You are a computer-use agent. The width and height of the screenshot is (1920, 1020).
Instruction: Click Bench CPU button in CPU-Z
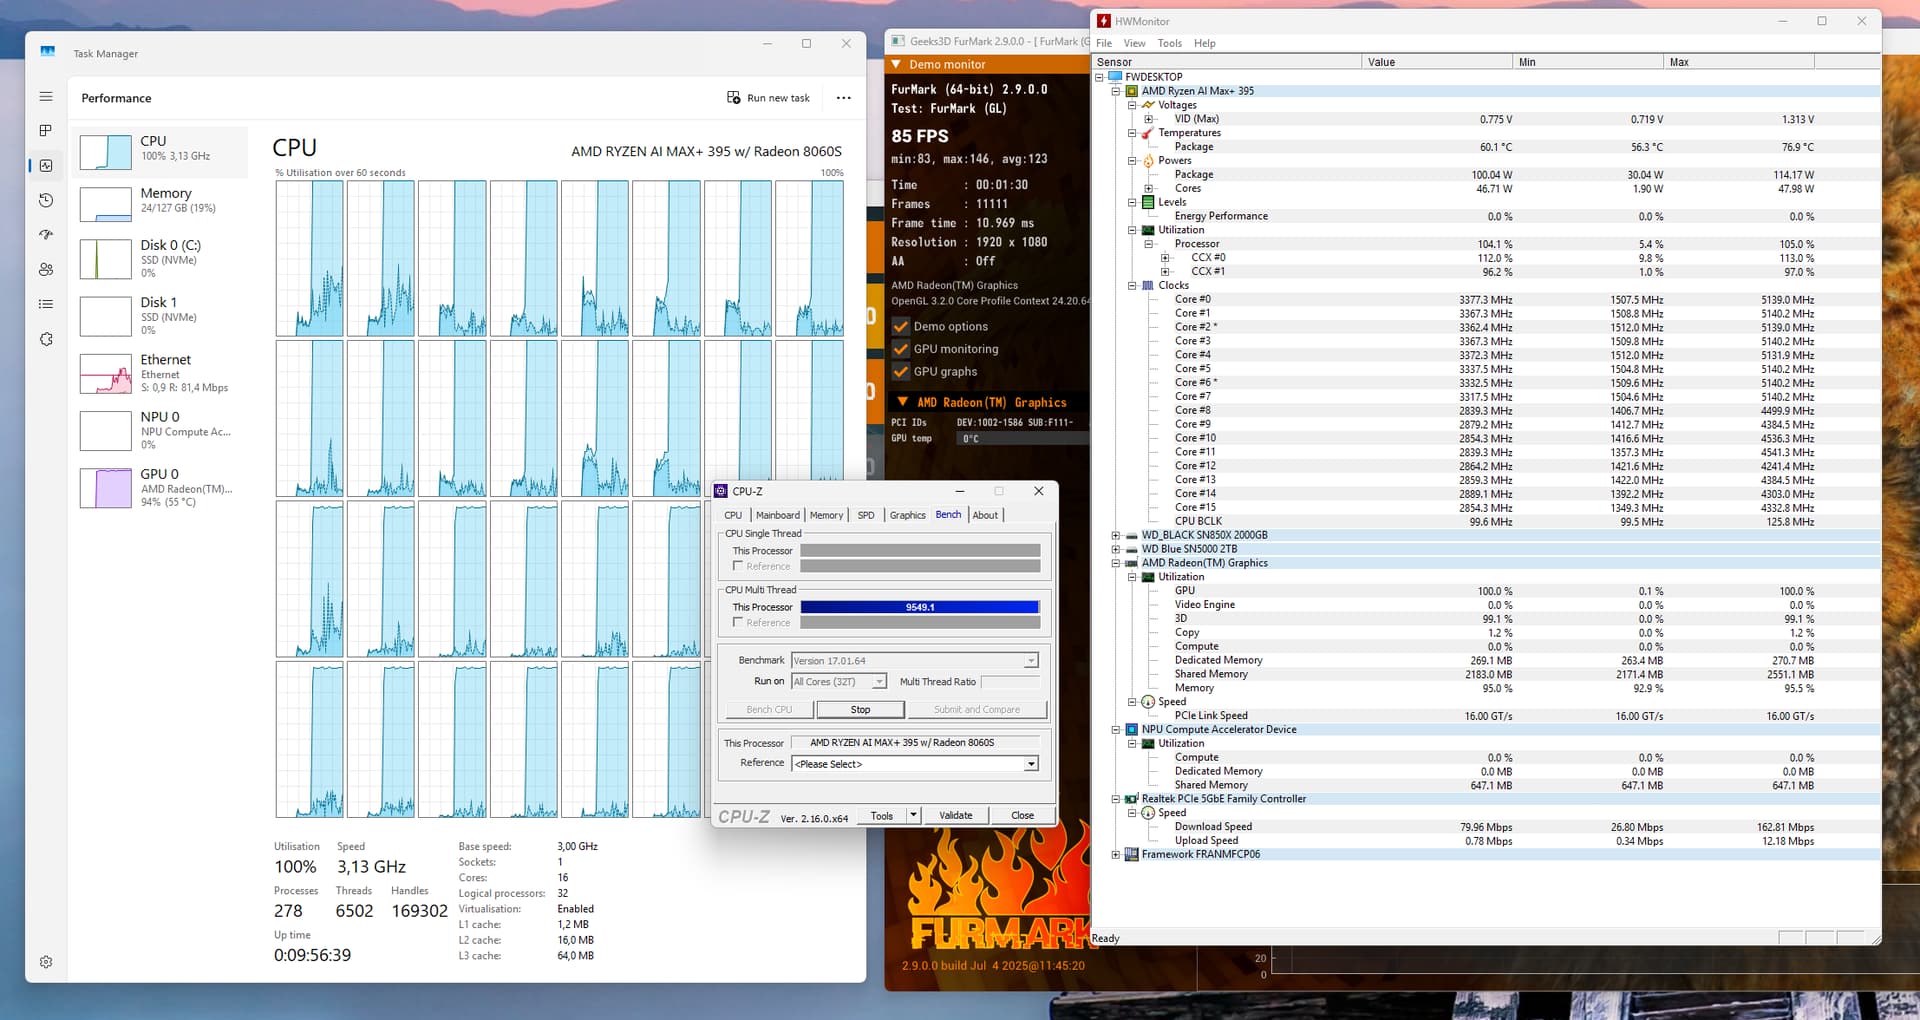click(x=769, y=710)
